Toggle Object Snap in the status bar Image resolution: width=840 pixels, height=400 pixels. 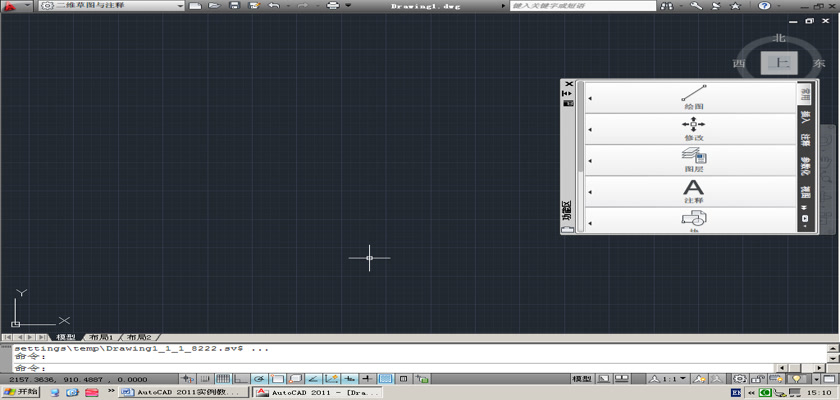(277, 379)
